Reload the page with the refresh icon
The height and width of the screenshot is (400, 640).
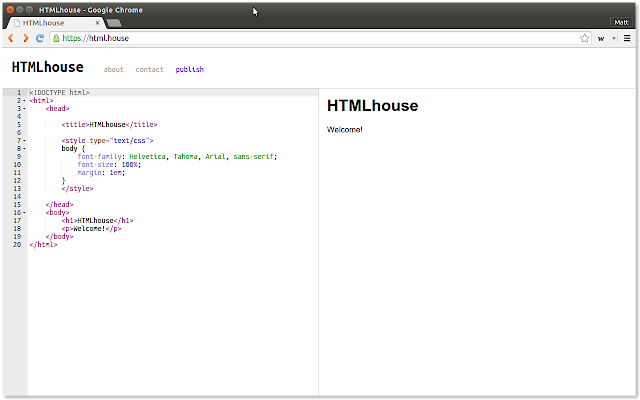40,38
